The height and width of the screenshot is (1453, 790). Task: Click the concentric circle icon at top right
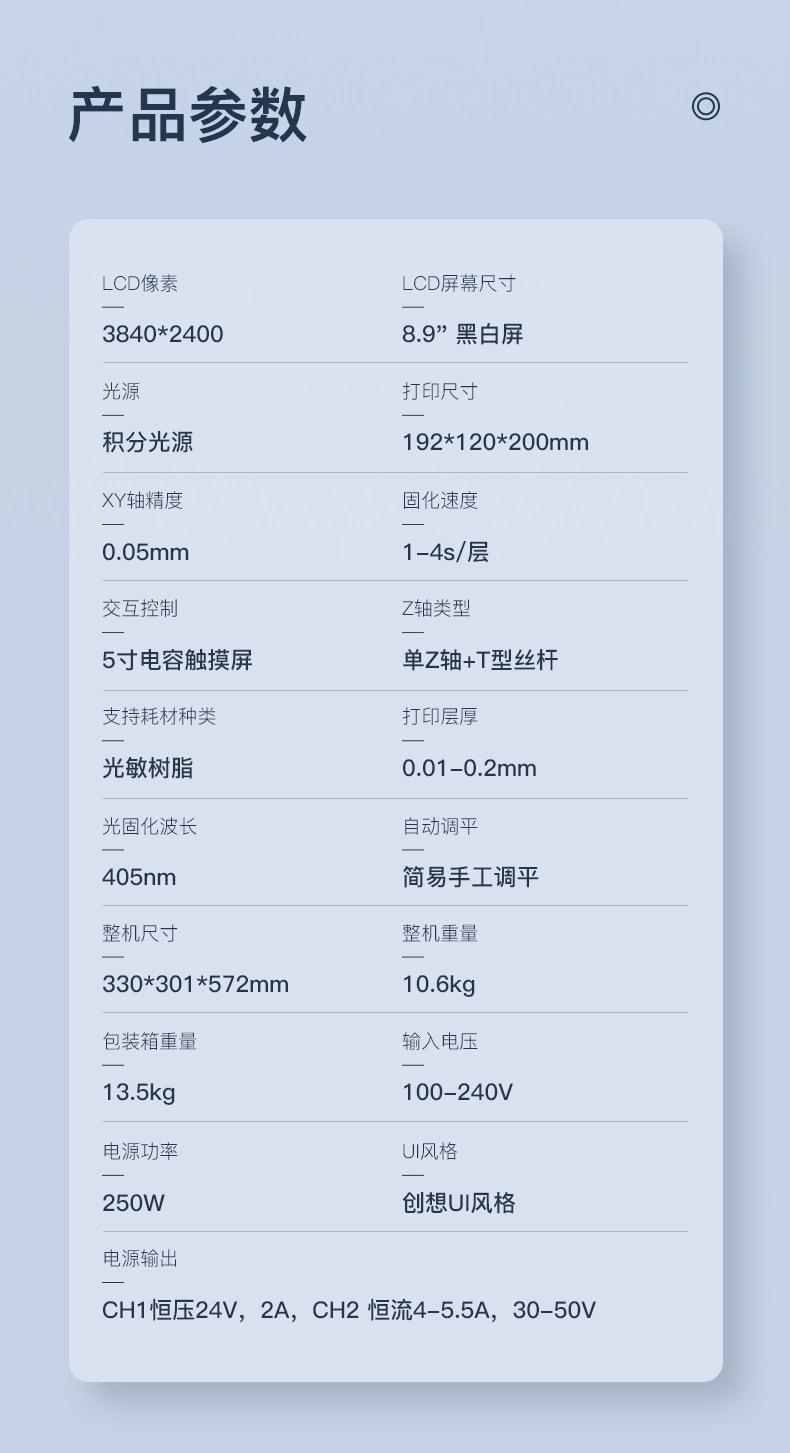705,106
